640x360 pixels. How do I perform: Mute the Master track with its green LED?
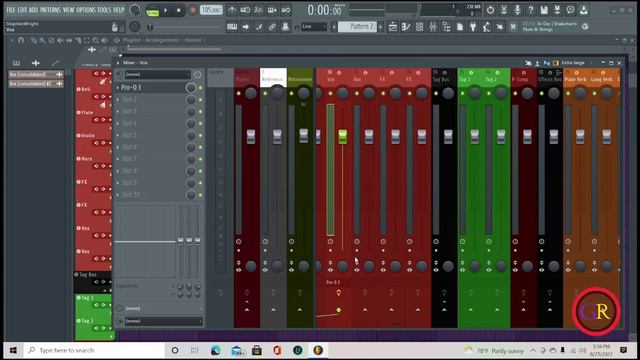pos(239,93)
